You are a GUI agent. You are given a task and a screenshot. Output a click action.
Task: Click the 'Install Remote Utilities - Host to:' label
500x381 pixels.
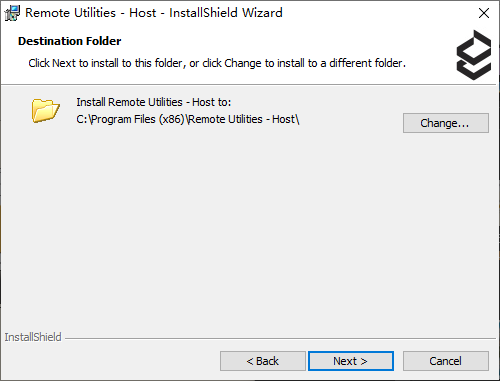[154, 102]
